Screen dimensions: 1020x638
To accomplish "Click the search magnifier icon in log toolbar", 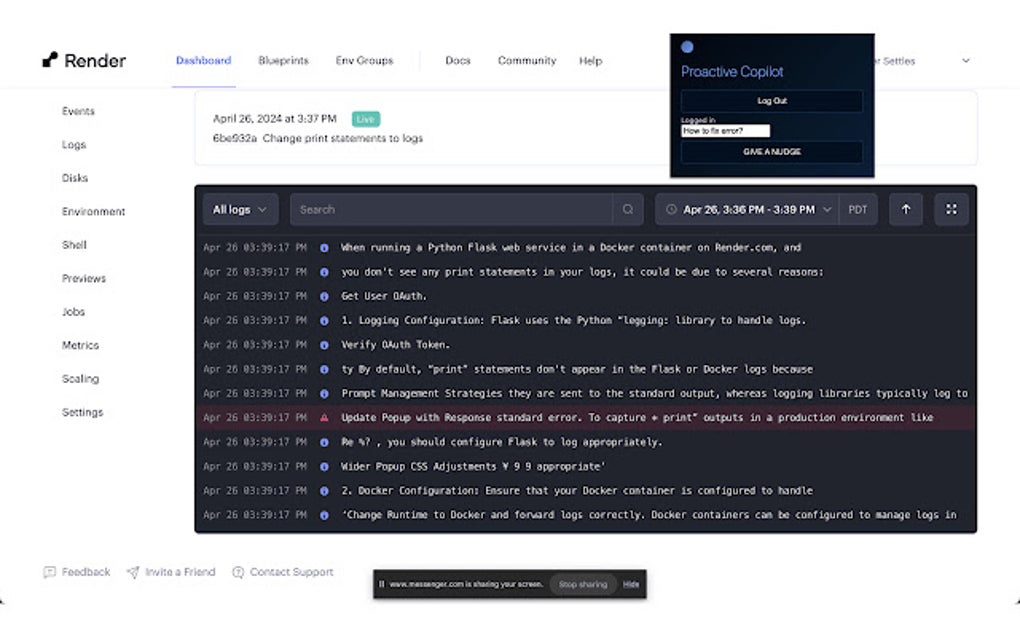I will 627,209.
